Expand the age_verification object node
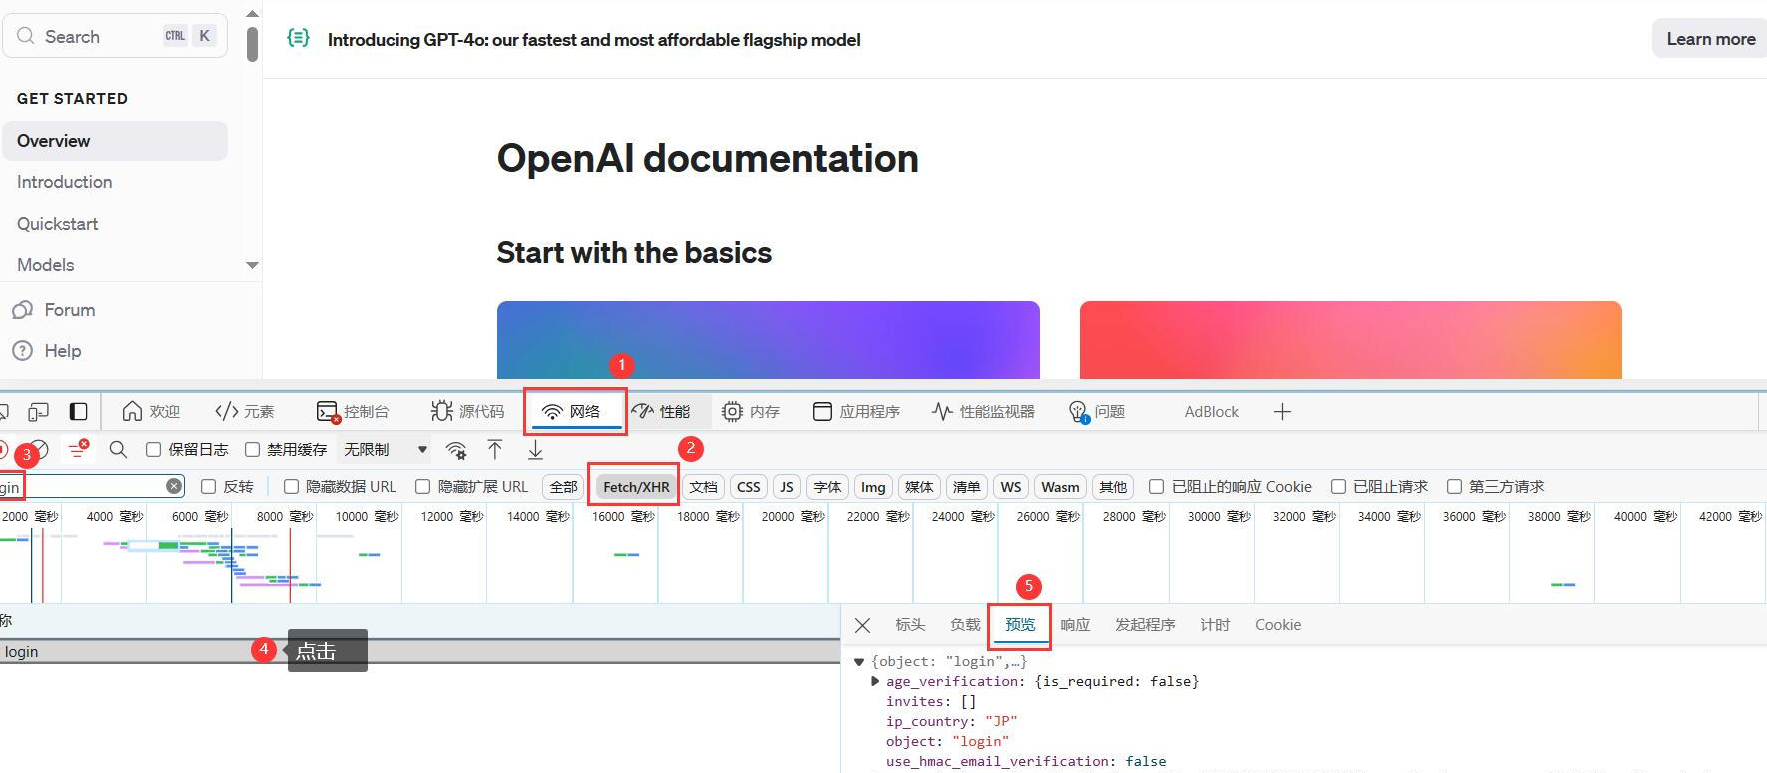Screen dimensions: 1767x773 [x=875, y=681]
